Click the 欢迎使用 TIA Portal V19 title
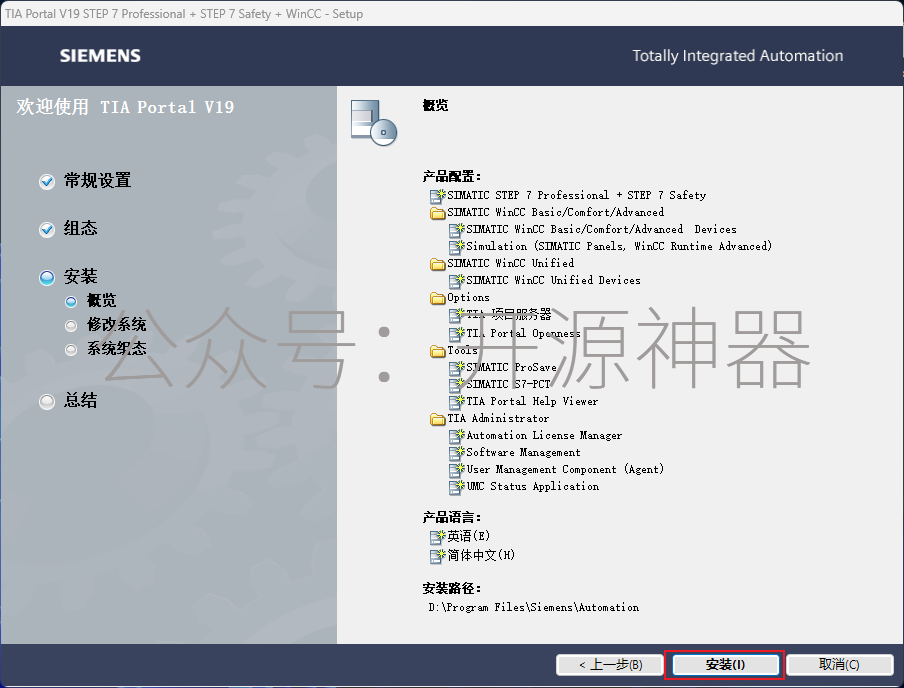This screenshot has height=688, width=904. coord(125,107)
